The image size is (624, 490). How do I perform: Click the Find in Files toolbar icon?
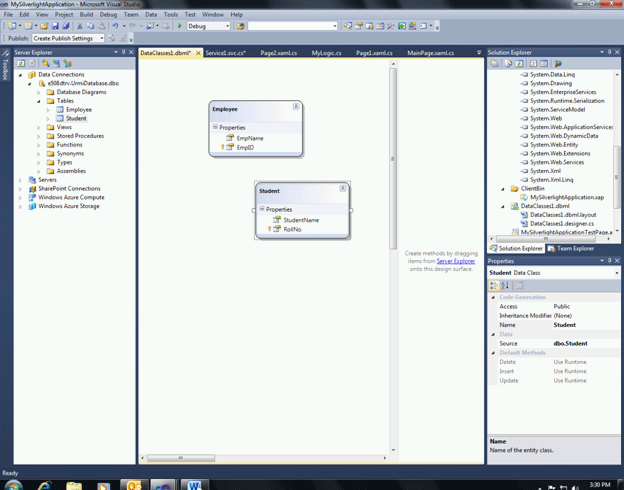[x=240, y=26]
